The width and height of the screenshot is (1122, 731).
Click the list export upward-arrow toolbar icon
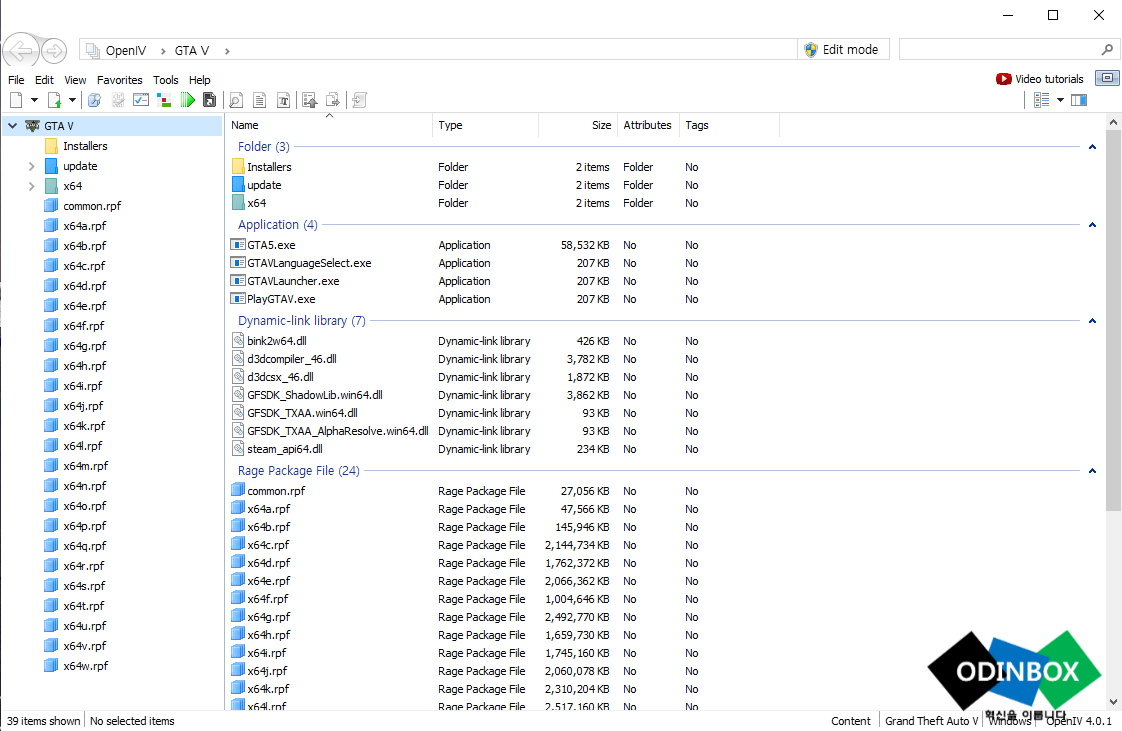pos(309,100)
